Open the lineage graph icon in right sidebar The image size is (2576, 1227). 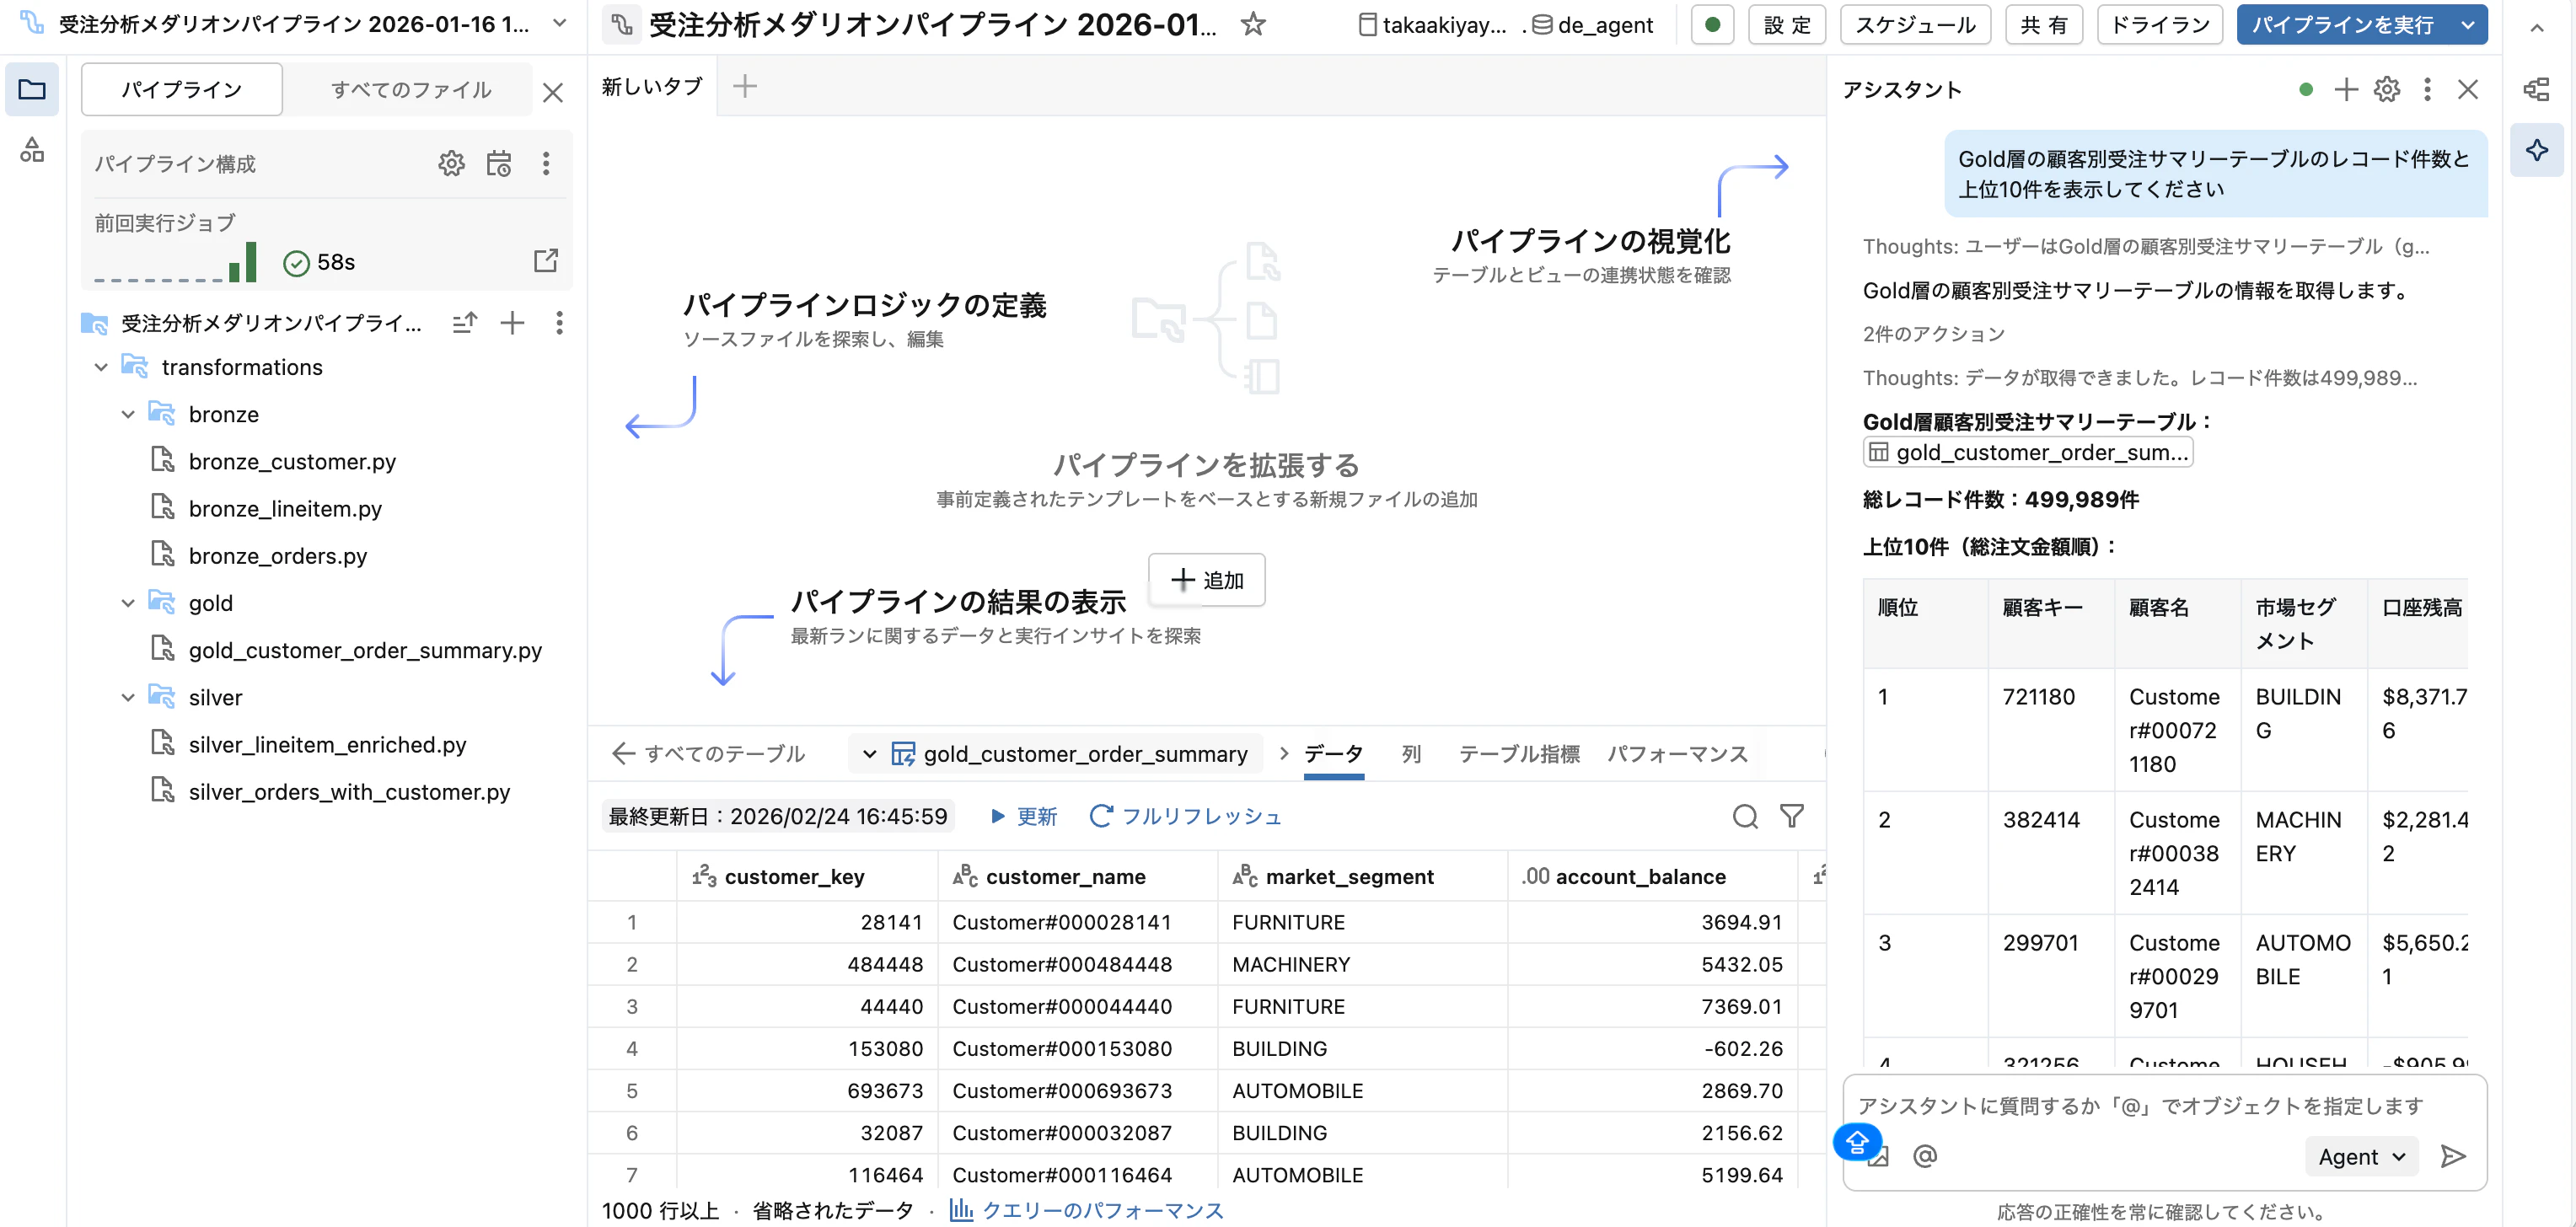[x=2538, y=89]
